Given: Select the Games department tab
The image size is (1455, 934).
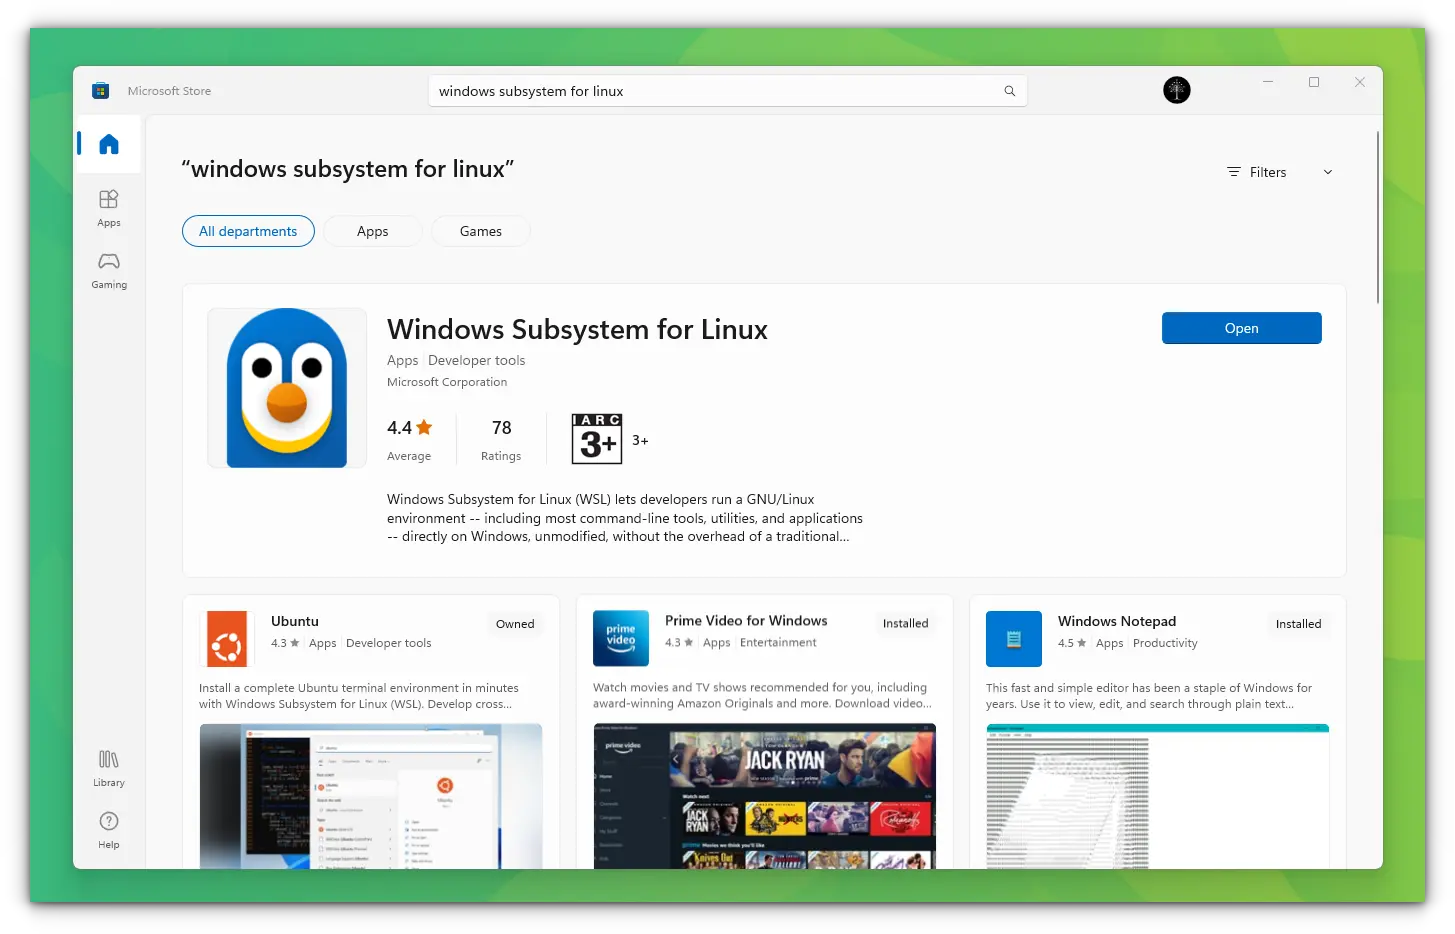Looking at the screenshot, I should (x=481, y=231).
